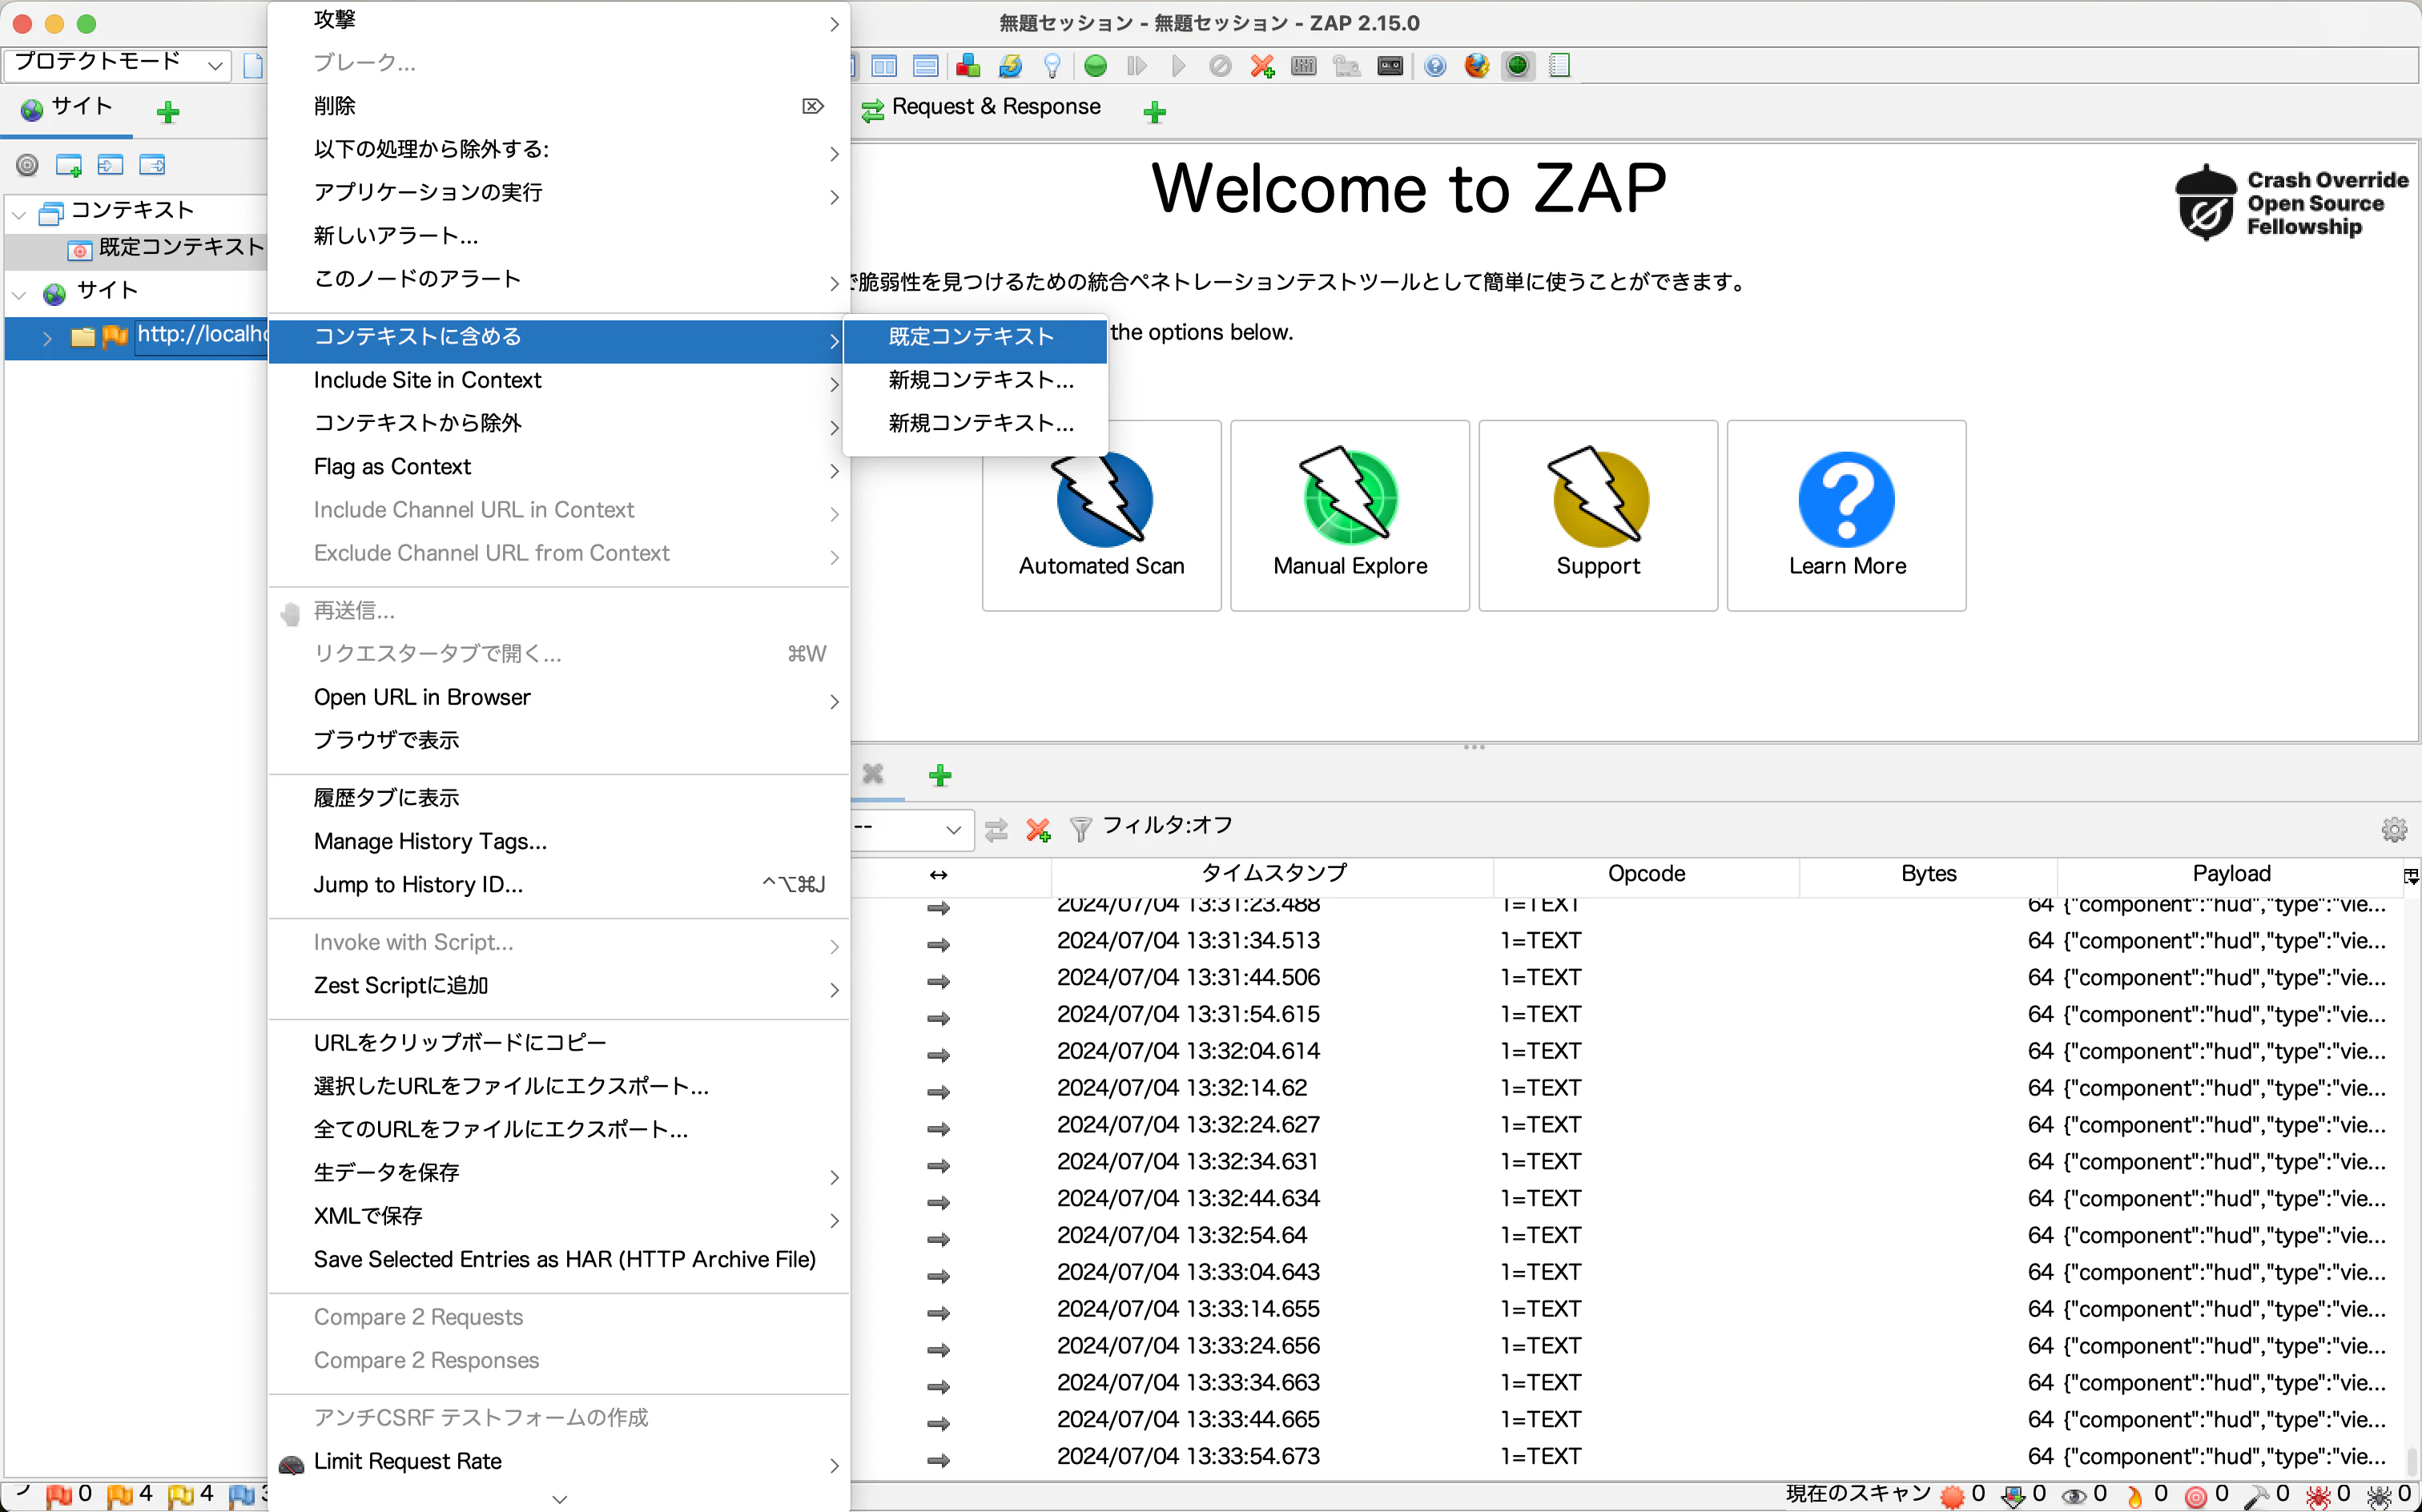
Task: Click URLをクリップボードにコピー menu entry
Action: [x=459, y=1042]
